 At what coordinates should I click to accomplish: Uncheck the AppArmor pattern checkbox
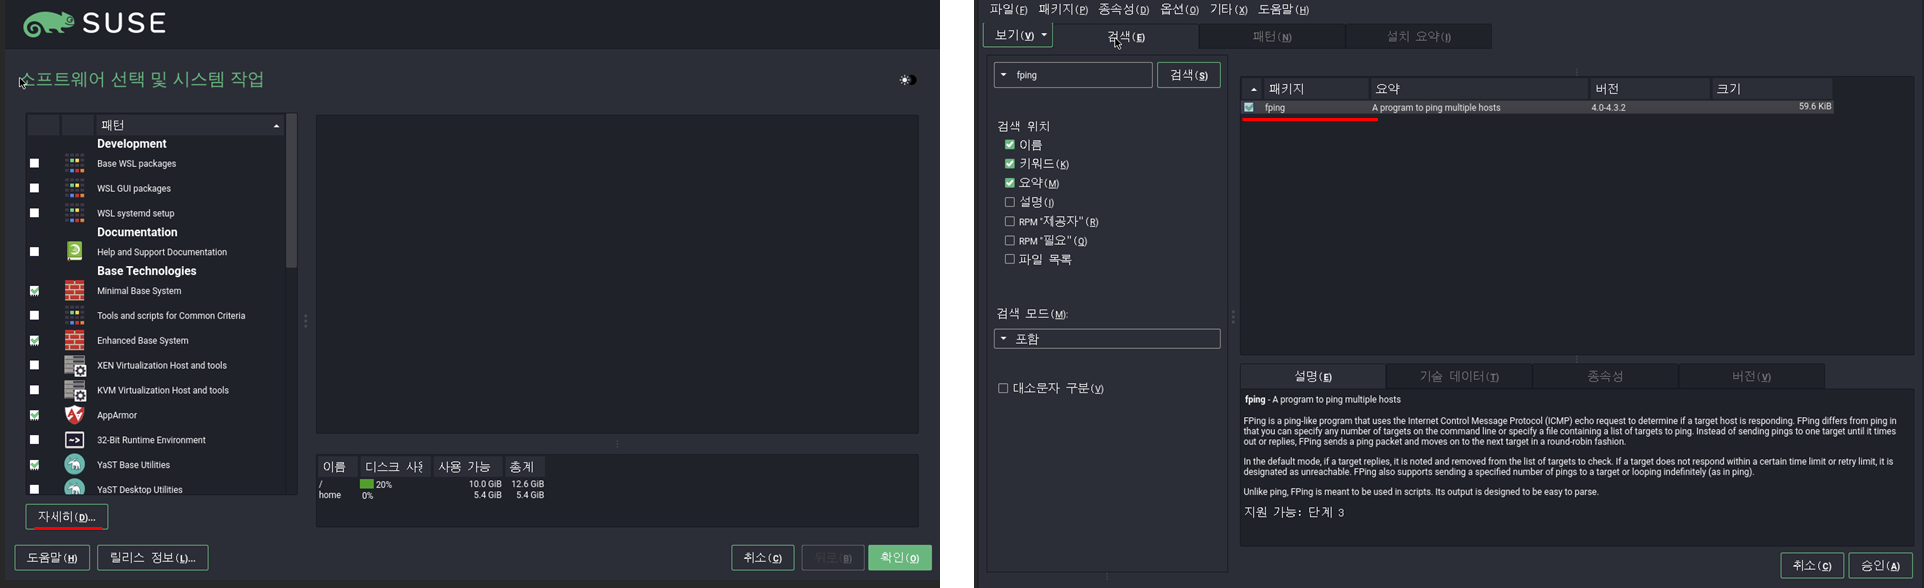[34, 415]
